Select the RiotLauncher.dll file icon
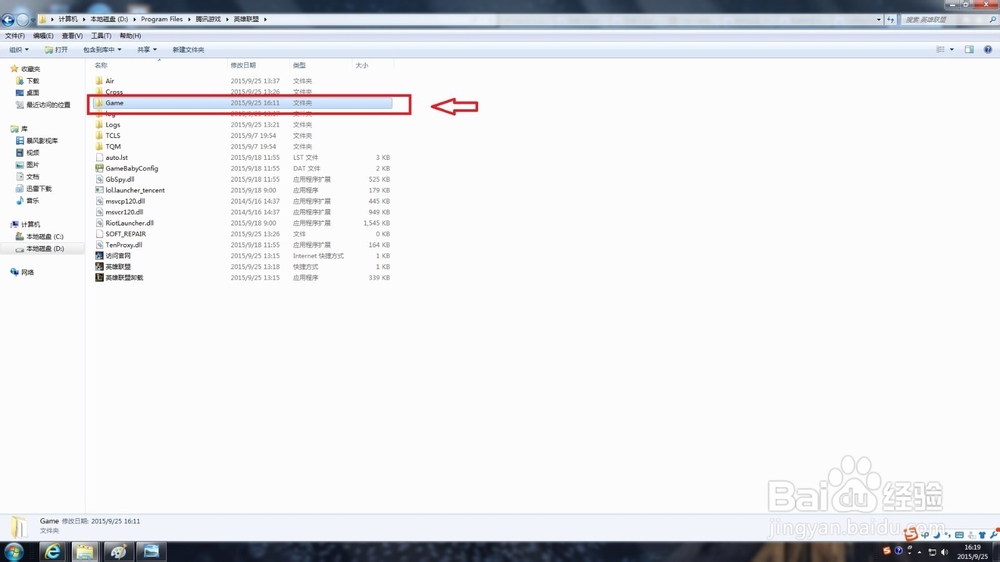 (x=99, y=223)
